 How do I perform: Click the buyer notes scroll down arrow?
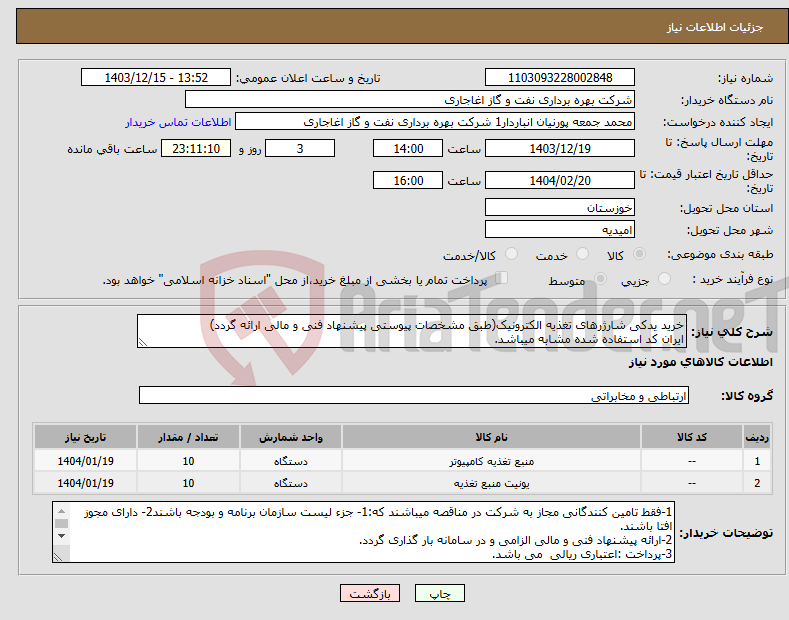pos(61,535)
